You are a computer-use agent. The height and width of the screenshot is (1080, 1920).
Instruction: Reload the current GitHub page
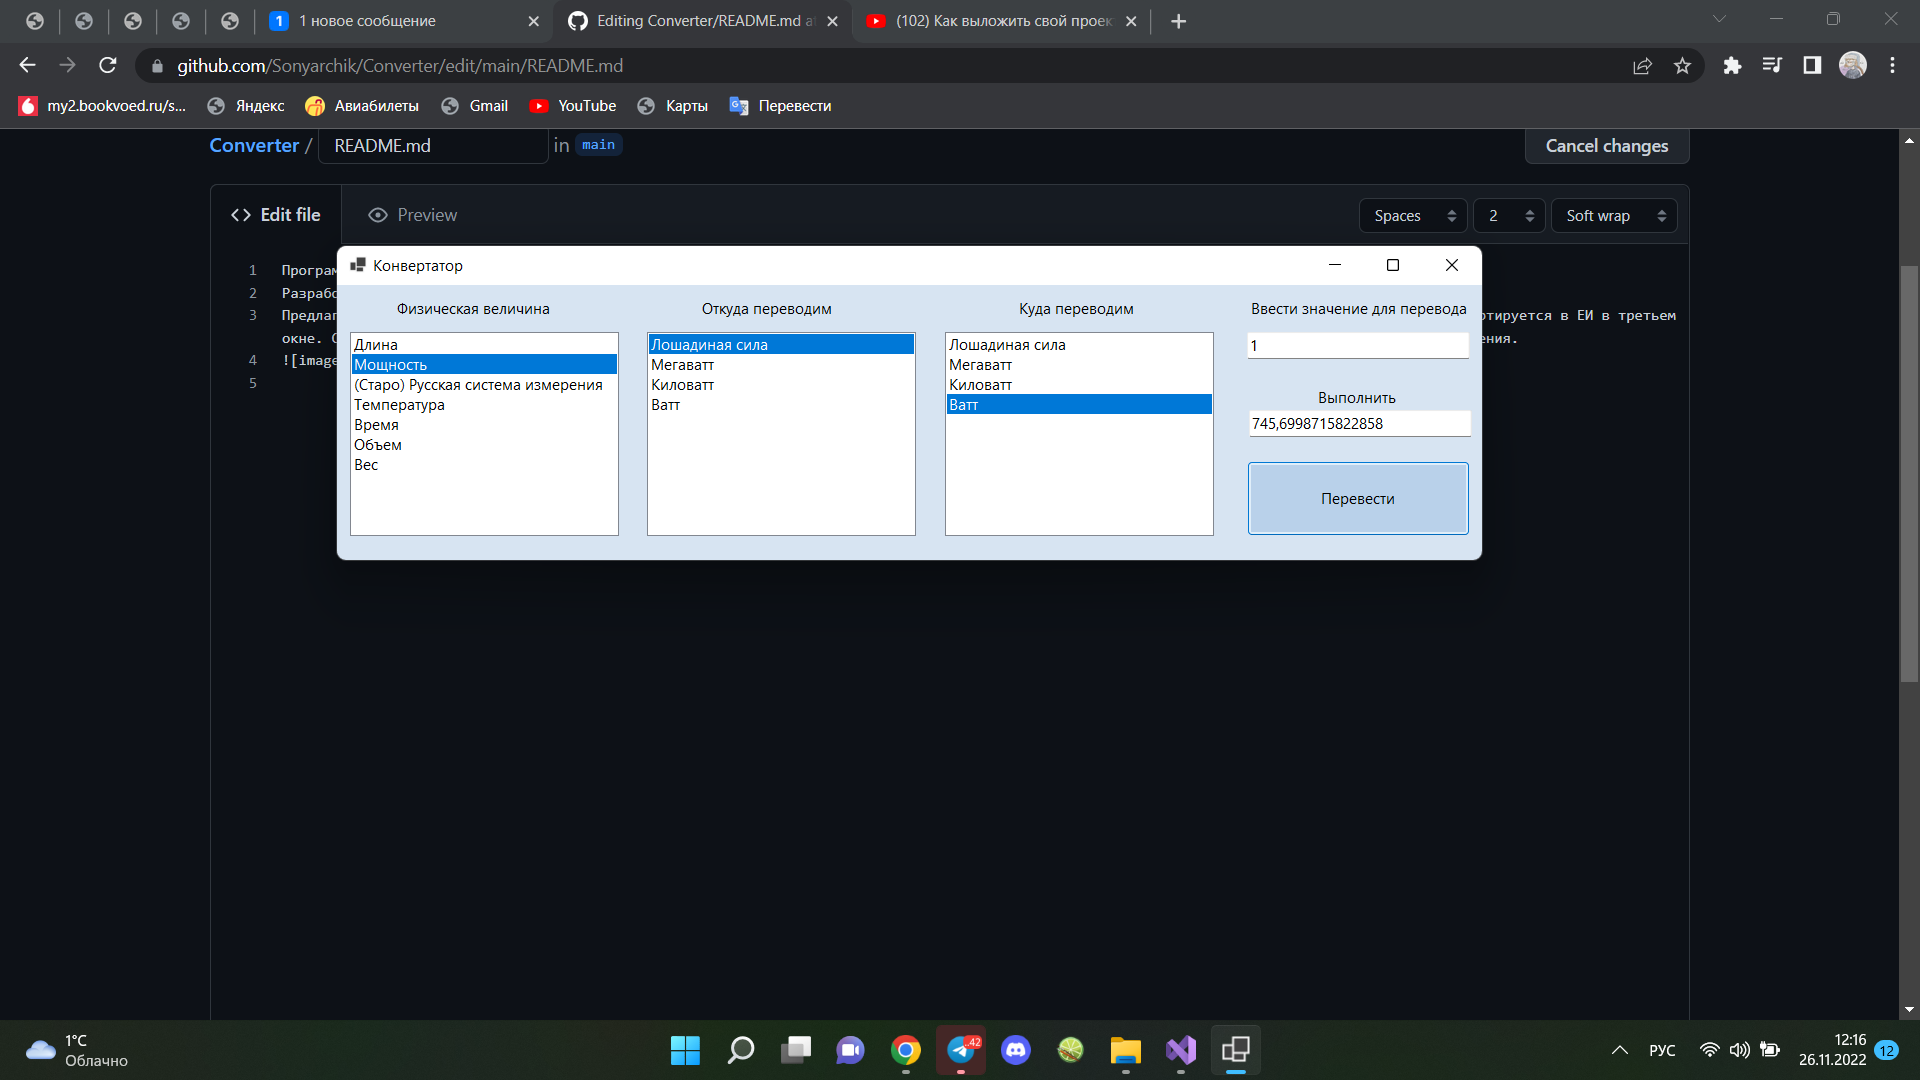click(x=107, y=65)
